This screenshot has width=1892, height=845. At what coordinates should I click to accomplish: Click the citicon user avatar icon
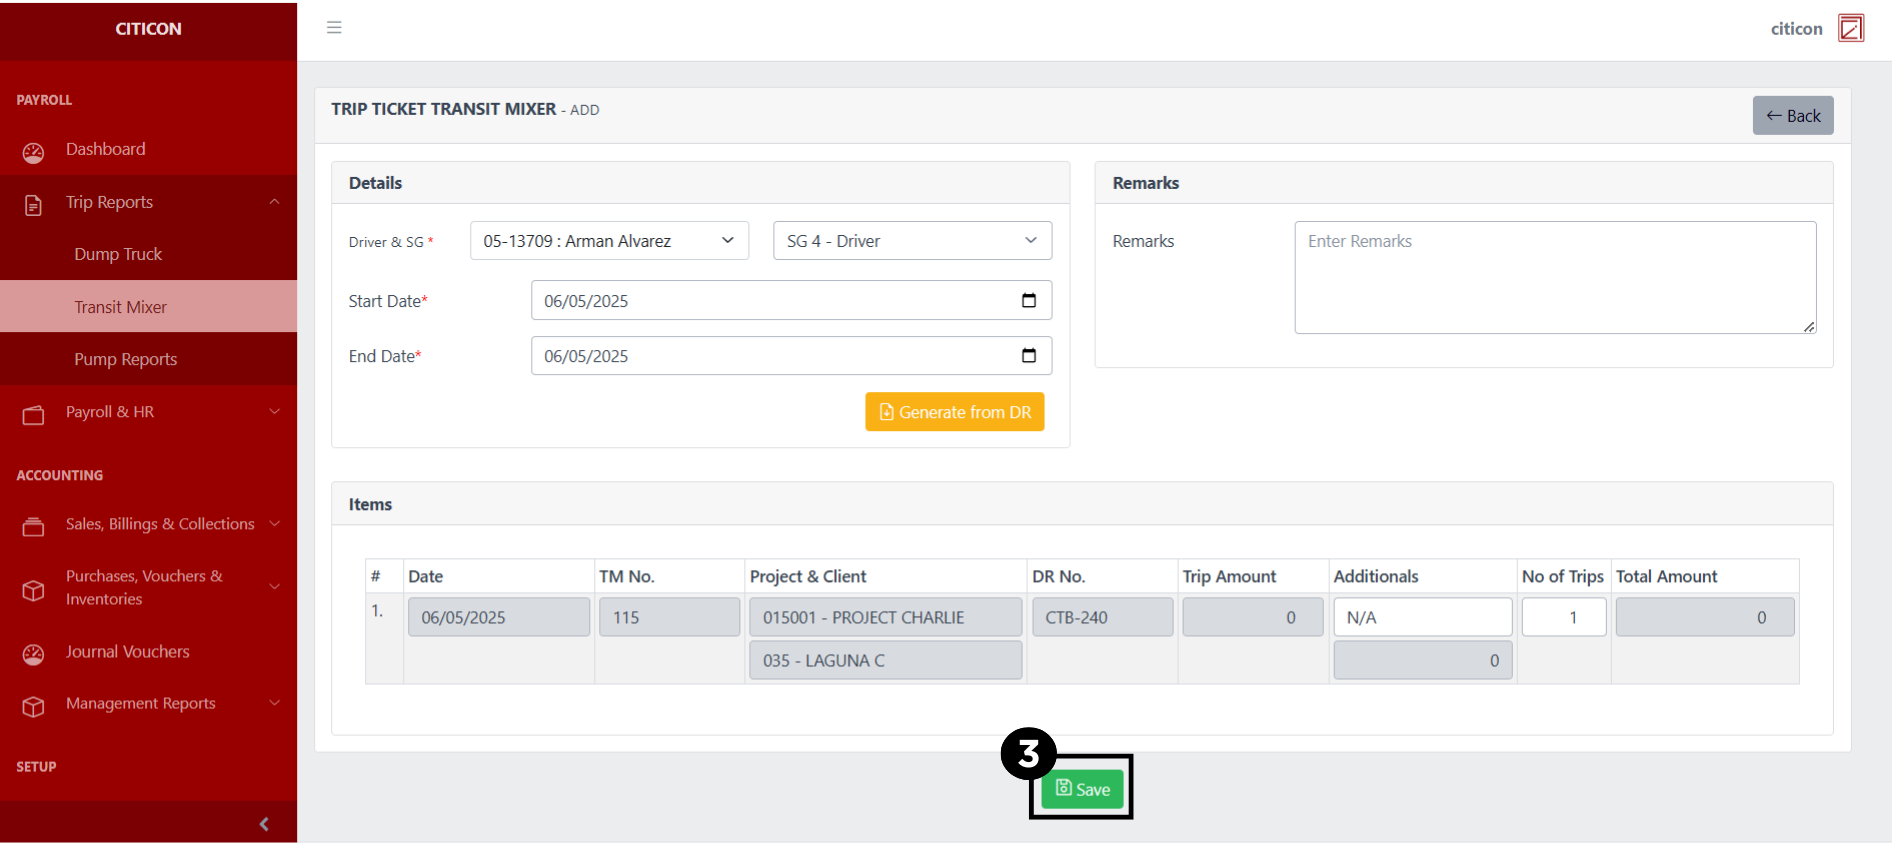pos(1851,28)
